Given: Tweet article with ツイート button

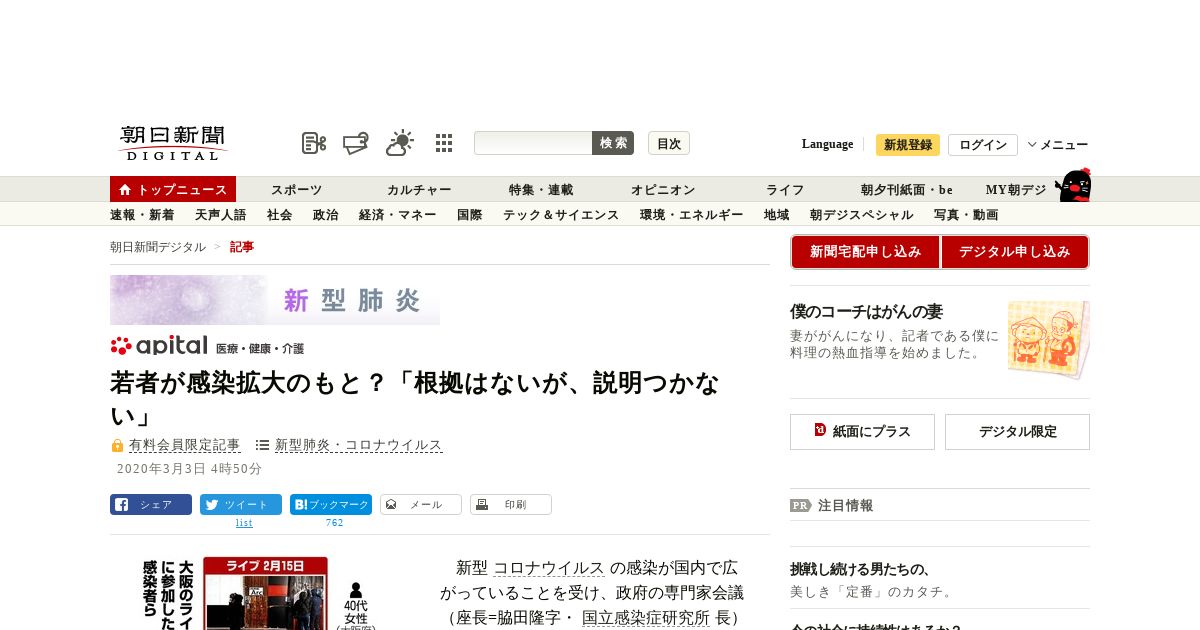Looking at the screenshot, I should tap(241, 505).
